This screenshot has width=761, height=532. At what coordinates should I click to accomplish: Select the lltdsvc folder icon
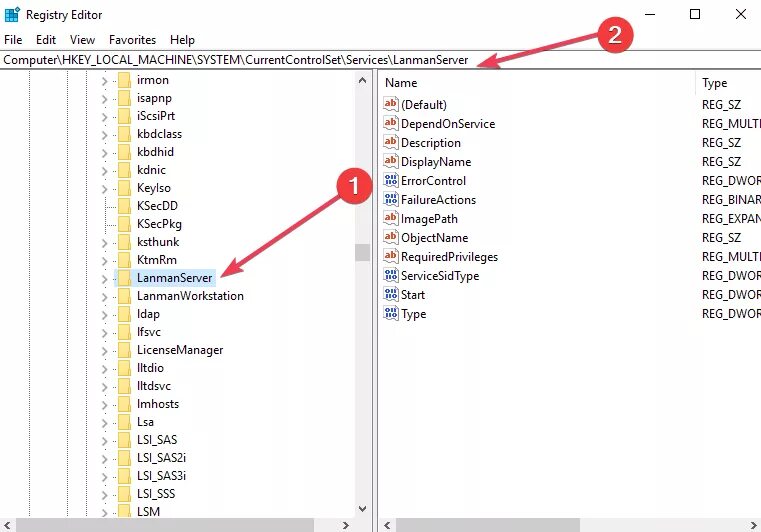coord(124,386)
